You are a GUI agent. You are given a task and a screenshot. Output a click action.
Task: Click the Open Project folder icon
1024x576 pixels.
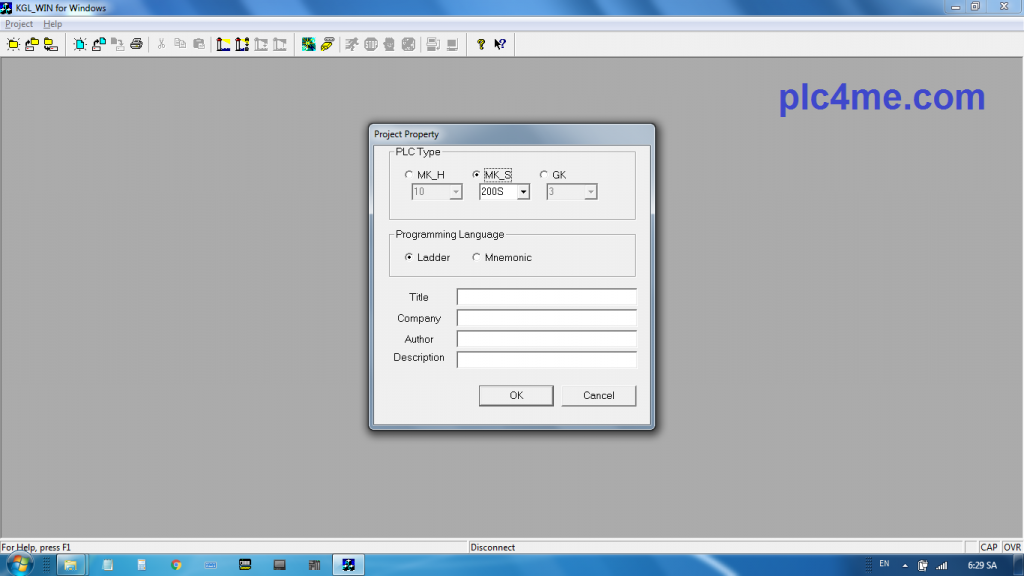31,44
